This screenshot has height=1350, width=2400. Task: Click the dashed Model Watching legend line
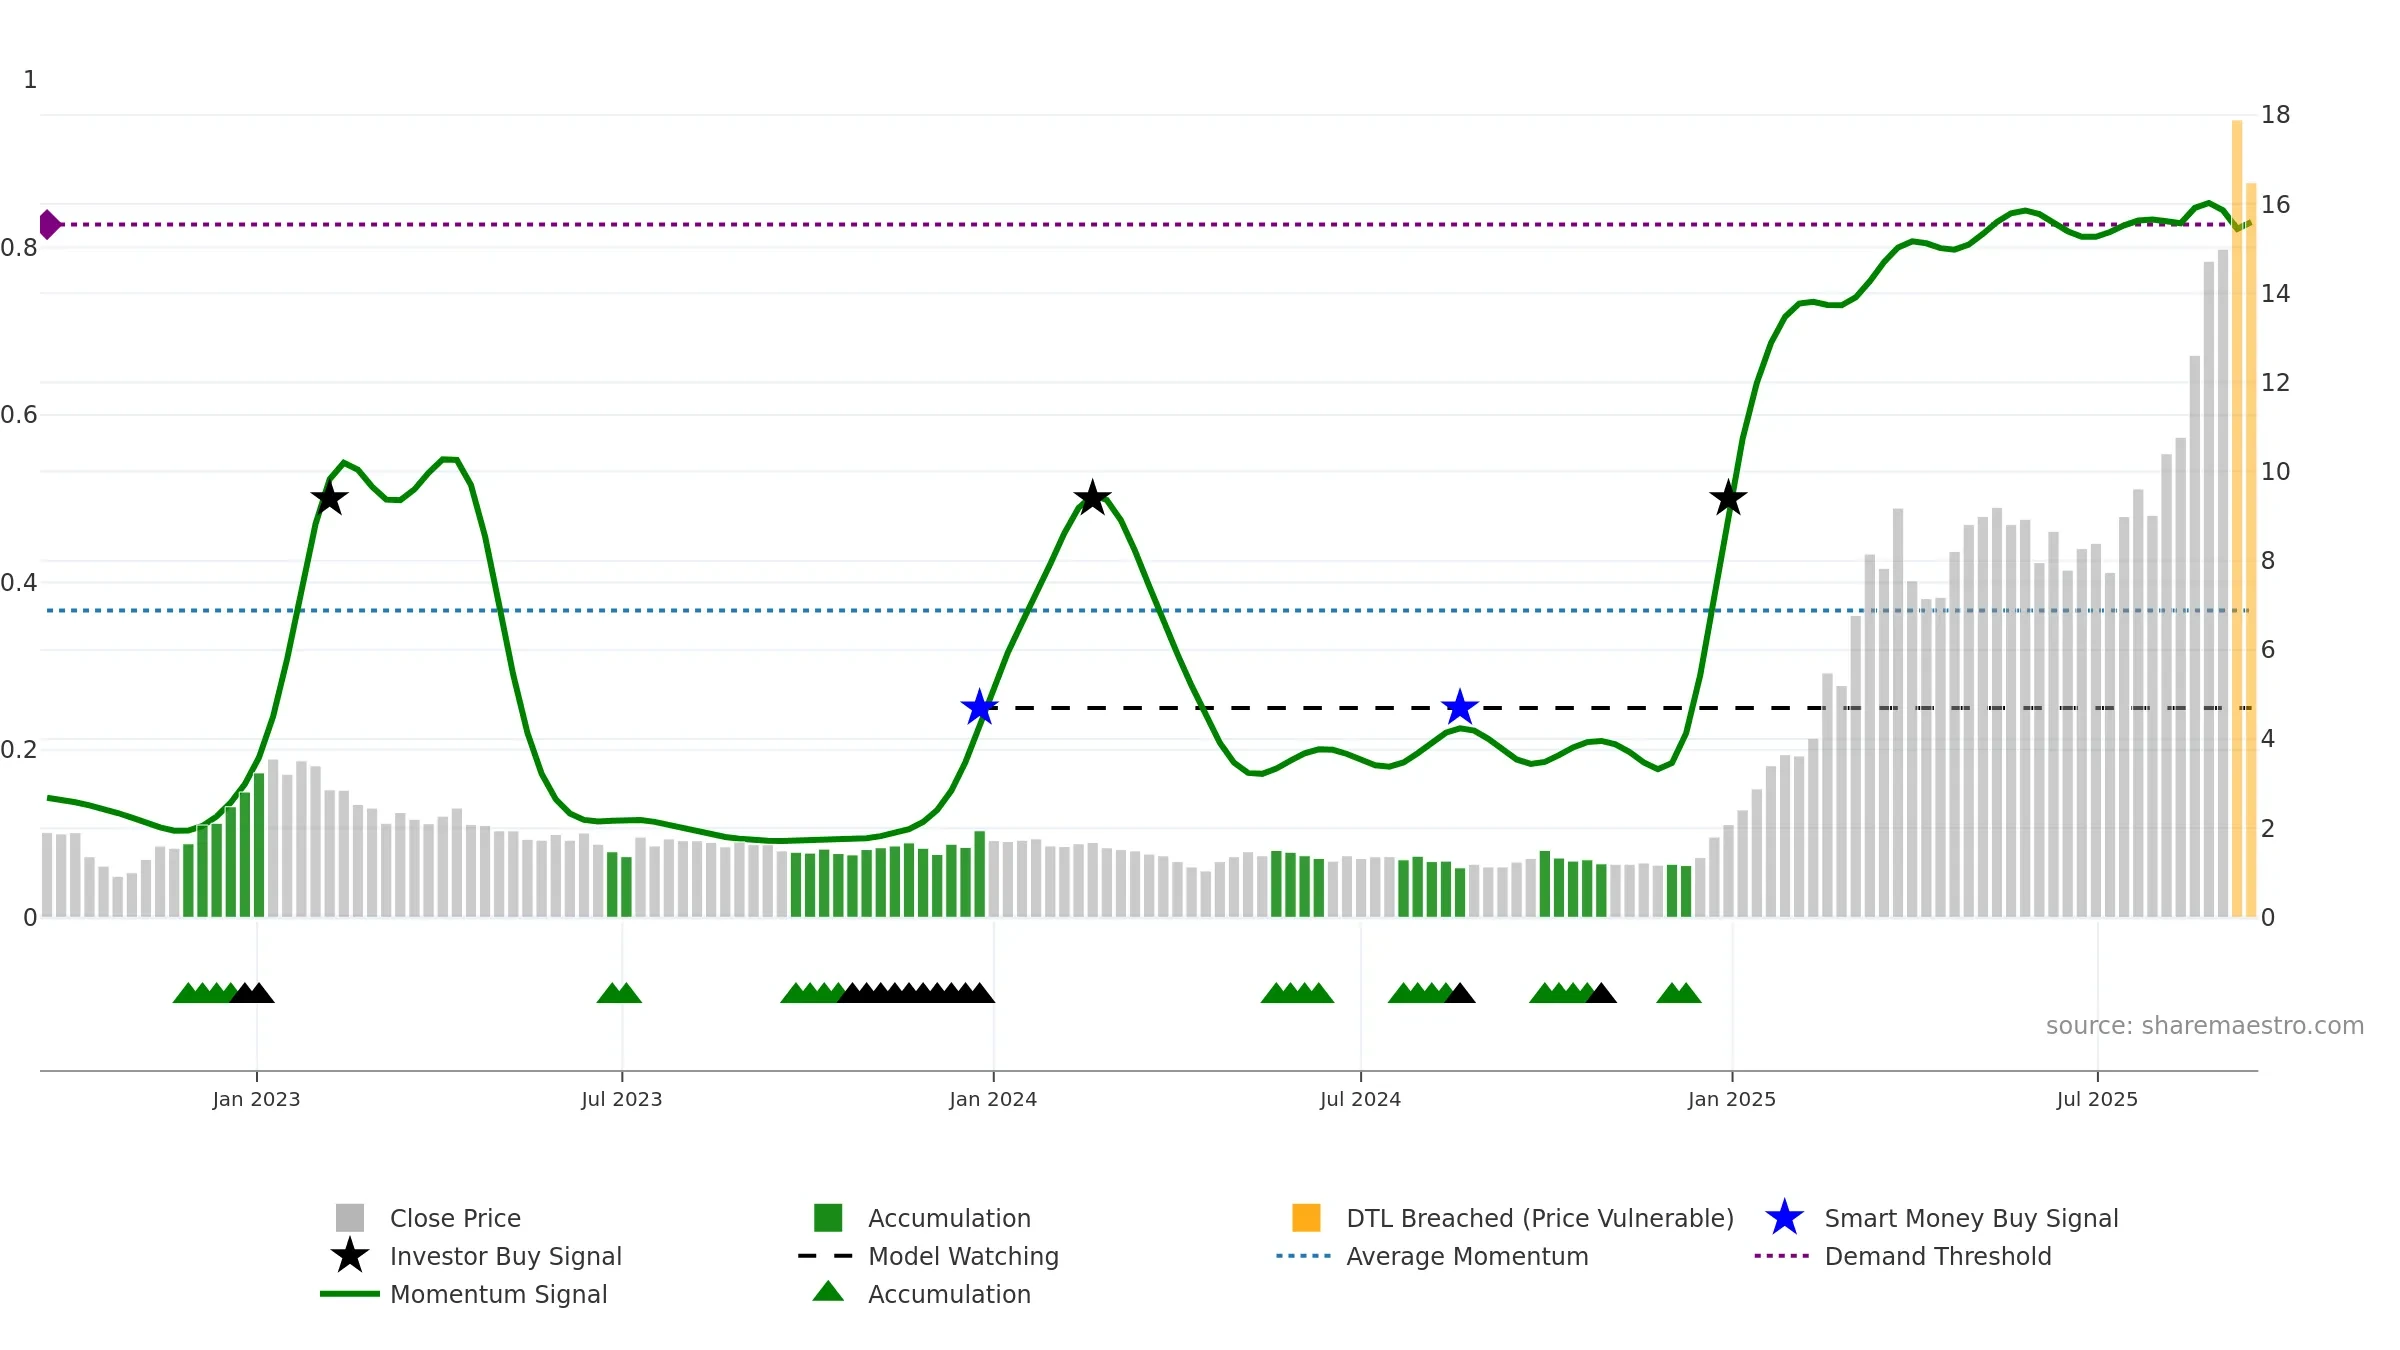(x=826, y=1256)
